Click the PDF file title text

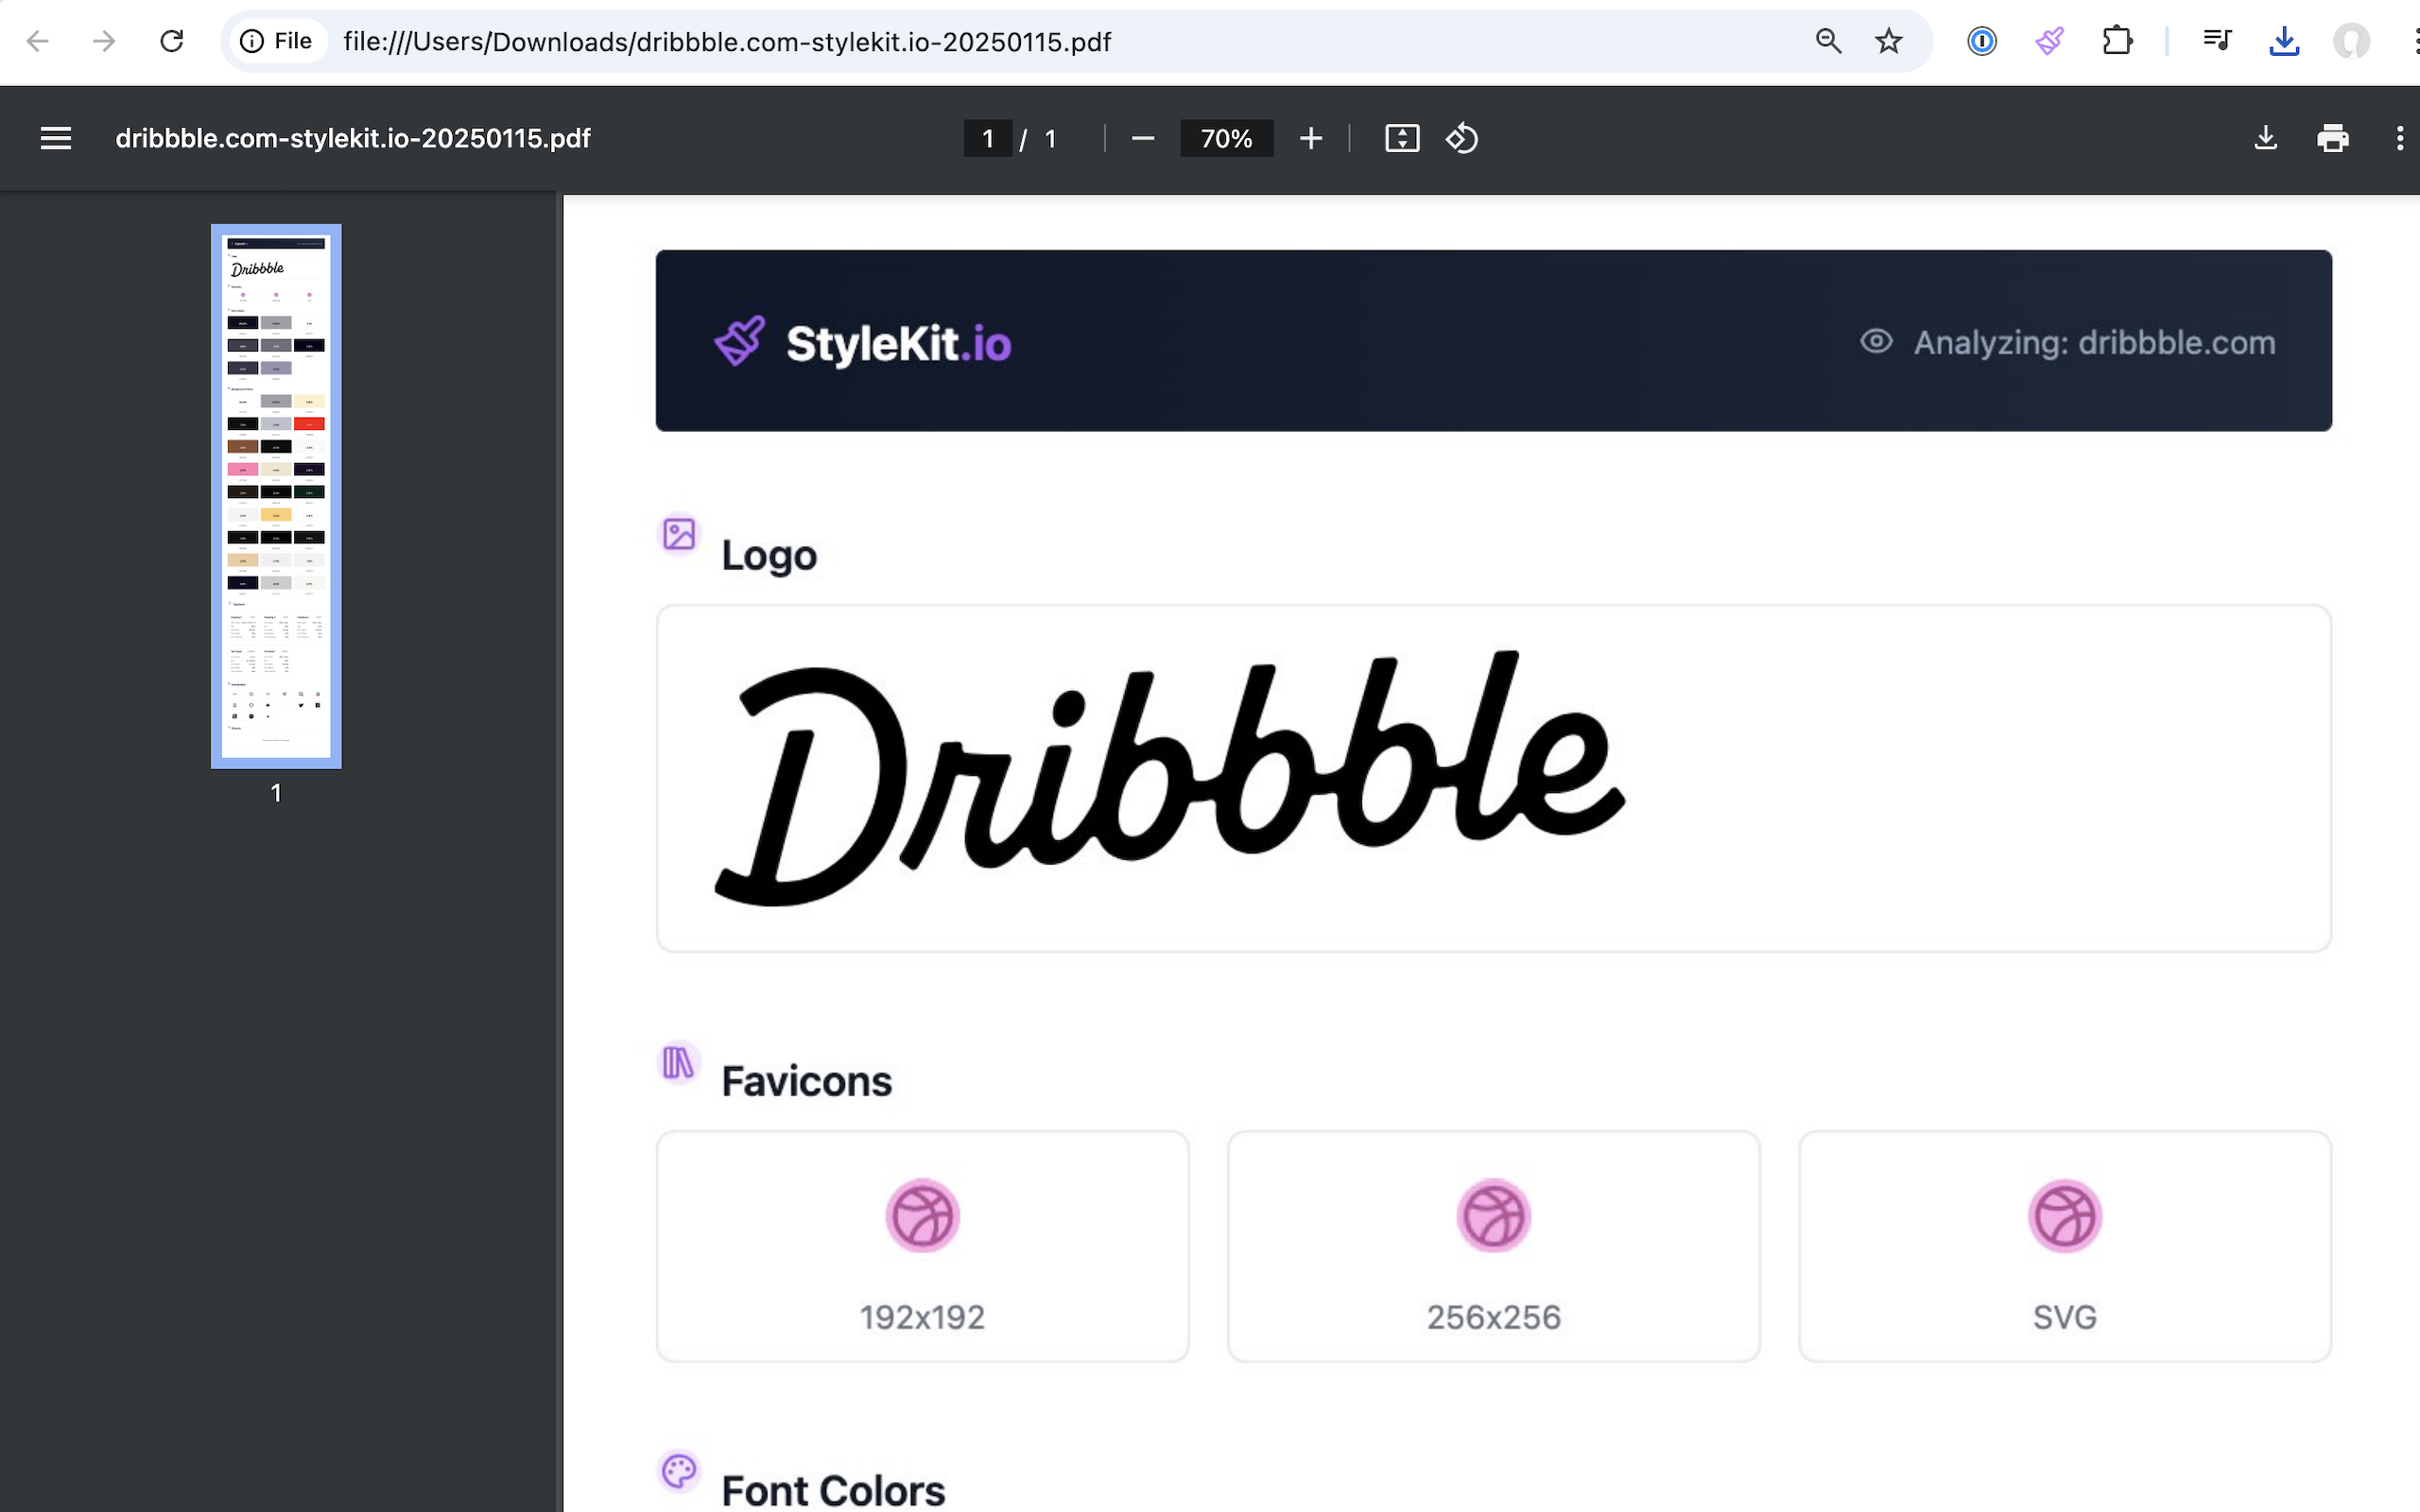[x=353, y=138]
